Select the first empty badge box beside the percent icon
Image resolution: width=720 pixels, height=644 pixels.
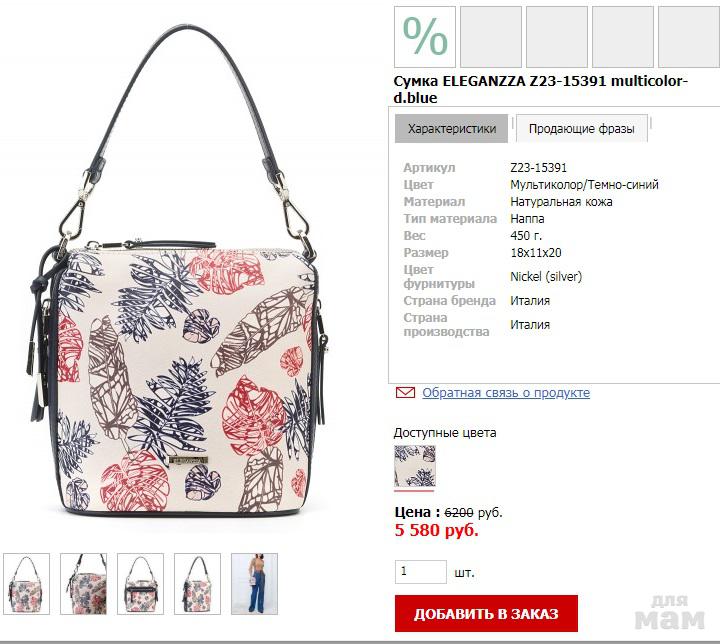(x=491, y=37)
